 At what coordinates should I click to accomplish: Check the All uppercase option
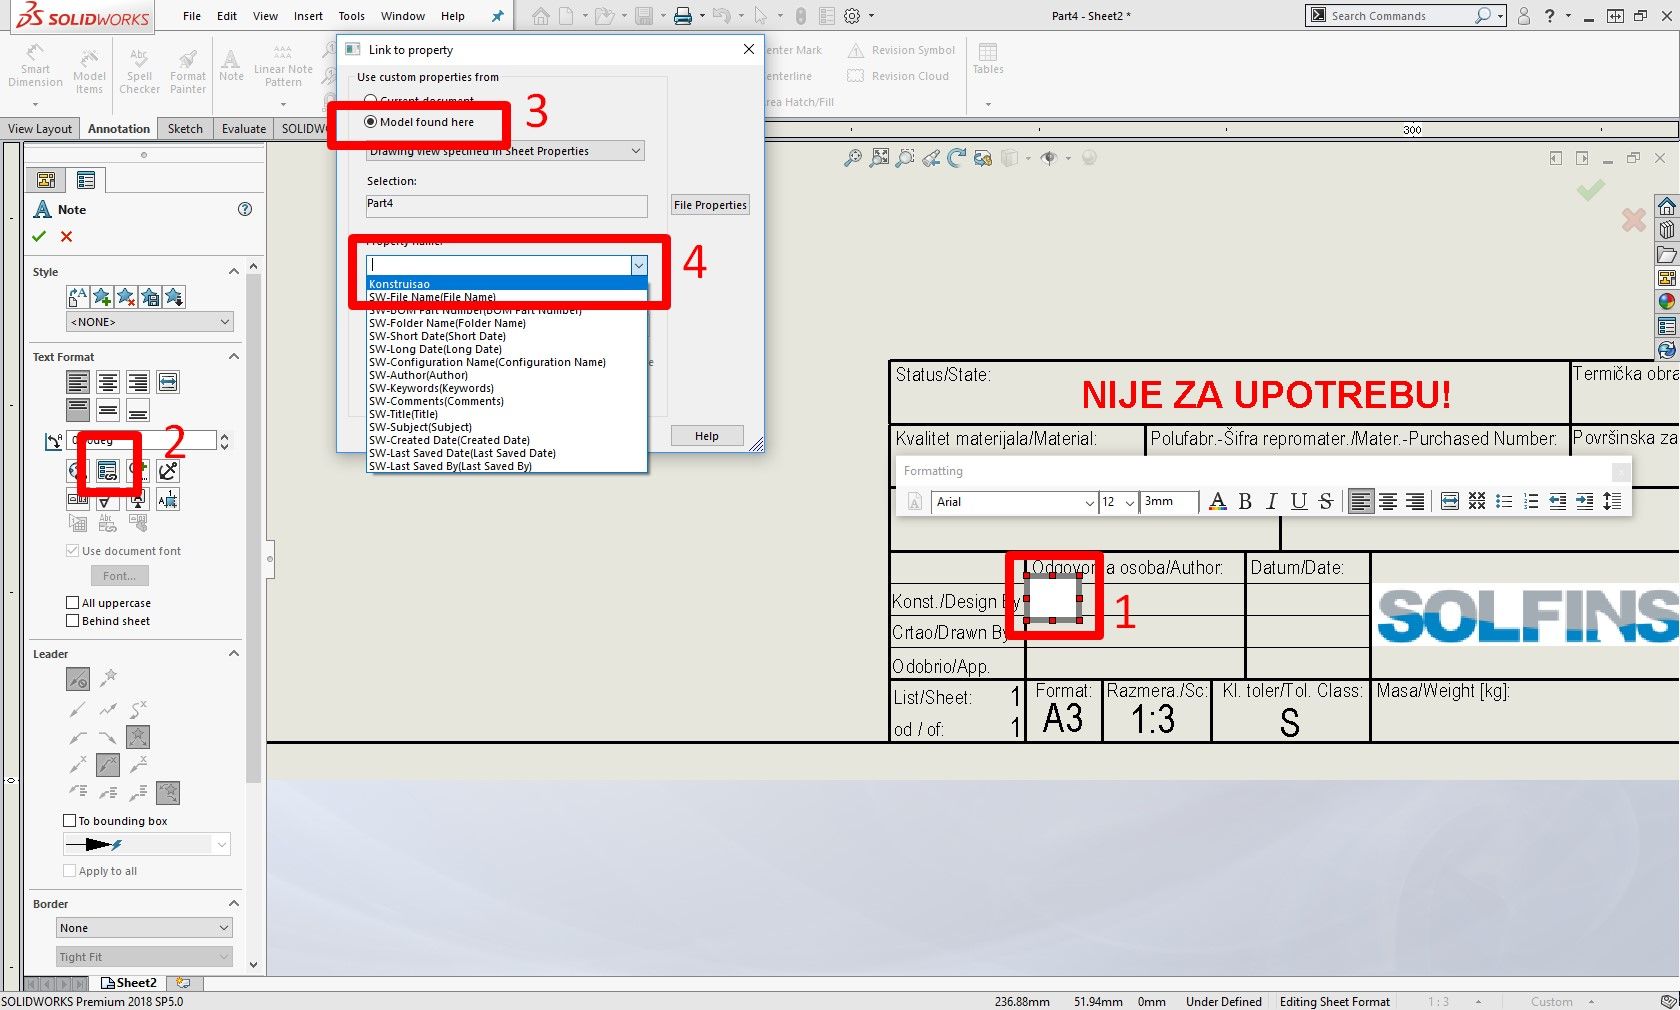point(72,602)
